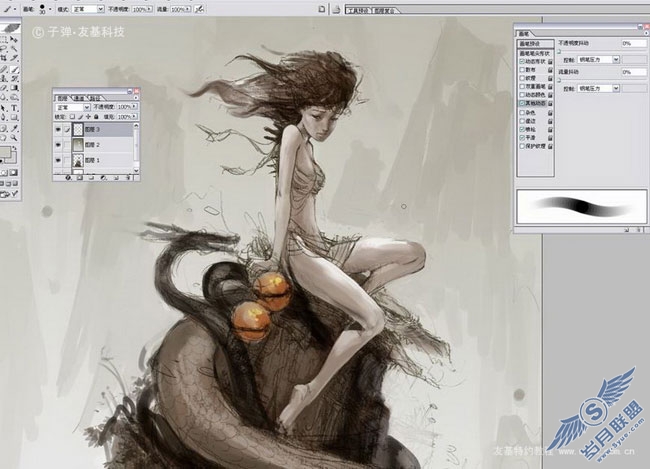Select the Shape tool
The width and height of the screenshot is (650, 469).
point(14,117)
